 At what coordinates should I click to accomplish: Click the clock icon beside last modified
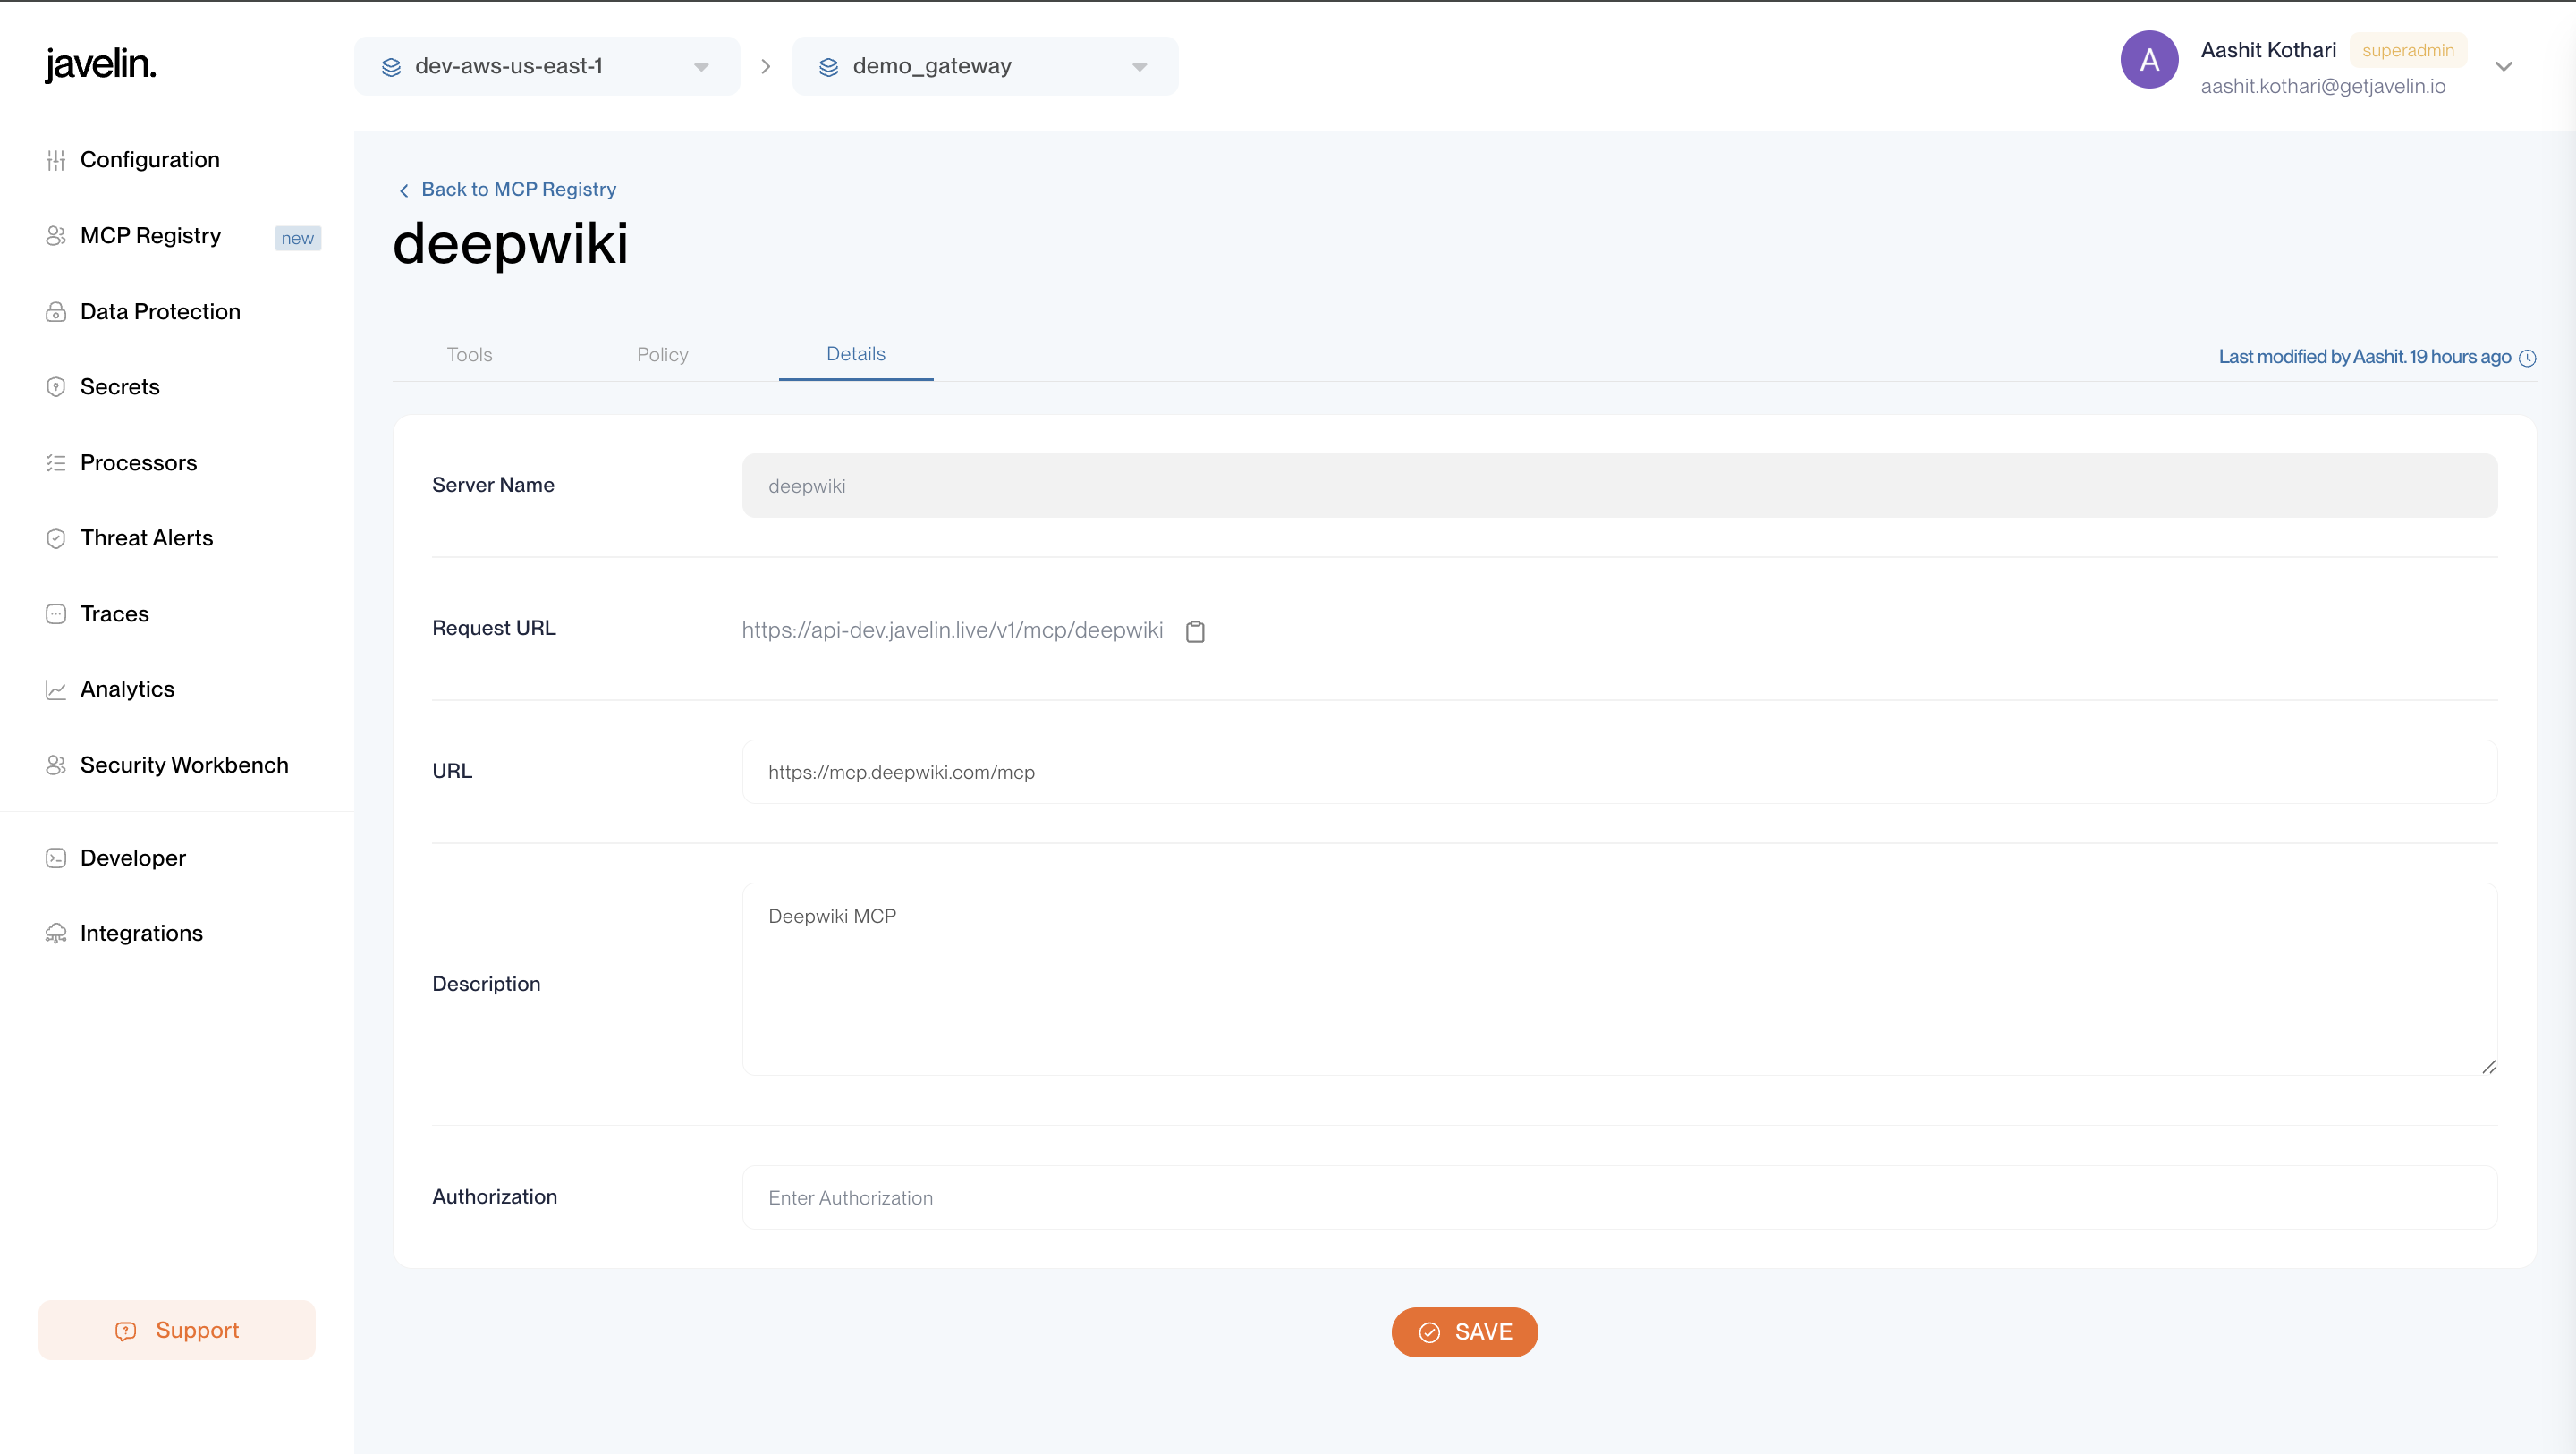tap(2527, 358)
